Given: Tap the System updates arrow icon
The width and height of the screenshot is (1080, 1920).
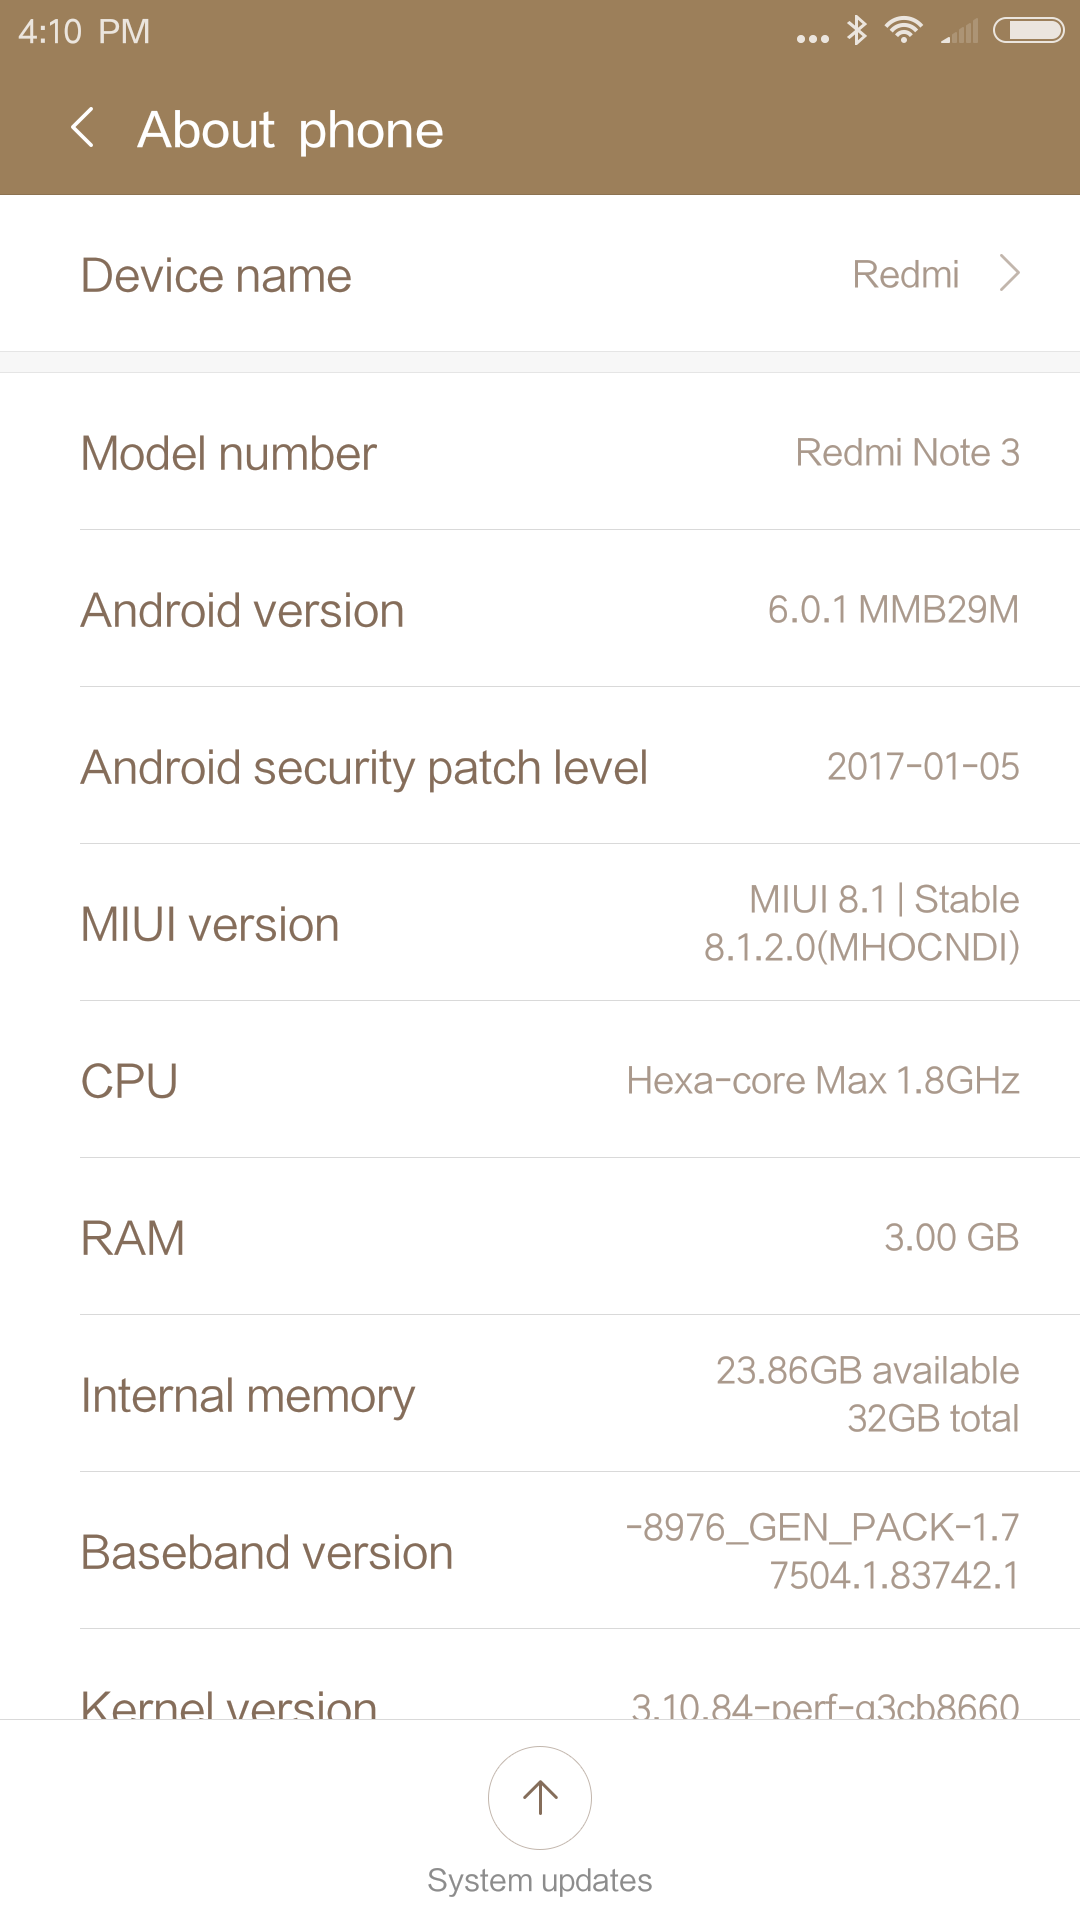Looking at the screenshot, I should 540,1797.
